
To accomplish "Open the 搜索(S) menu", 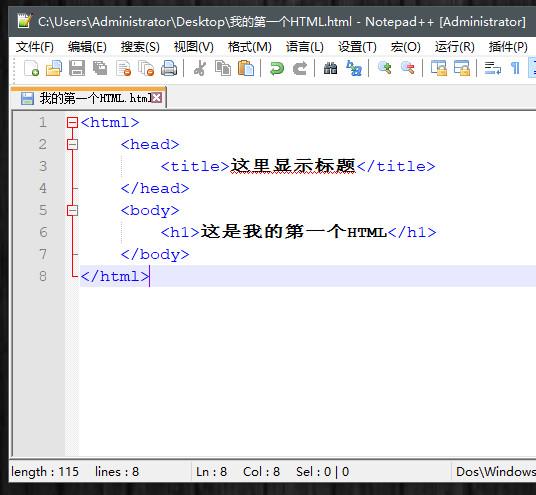I will tap(140, 47).
